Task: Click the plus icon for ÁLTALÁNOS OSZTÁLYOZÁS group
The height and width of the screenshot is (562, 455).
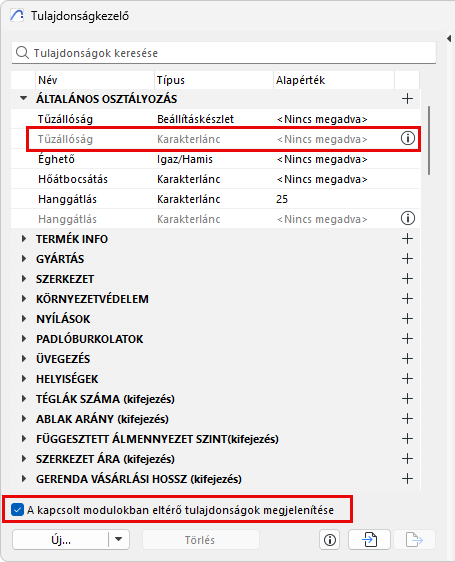Action: 407,99
